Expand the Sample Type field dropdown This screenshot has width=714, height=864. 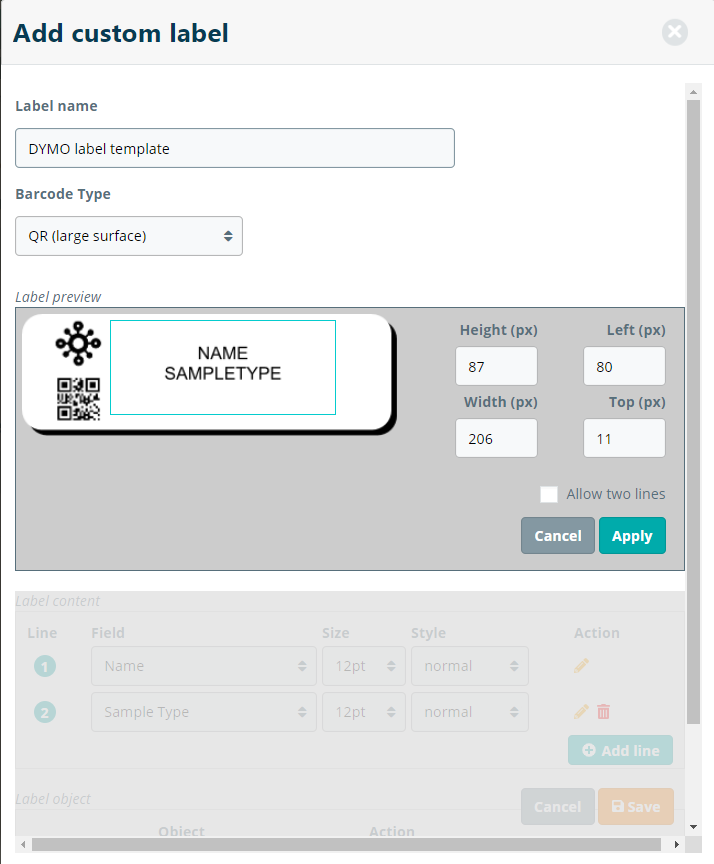tap(204, 712)
